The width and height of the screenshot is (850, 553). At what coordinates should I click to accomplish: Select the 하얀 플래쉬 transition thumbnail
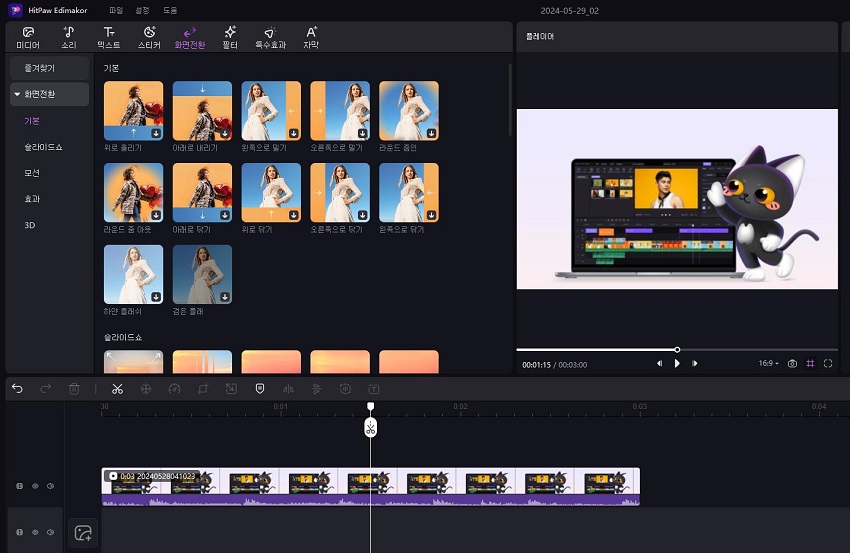point(133,274)
